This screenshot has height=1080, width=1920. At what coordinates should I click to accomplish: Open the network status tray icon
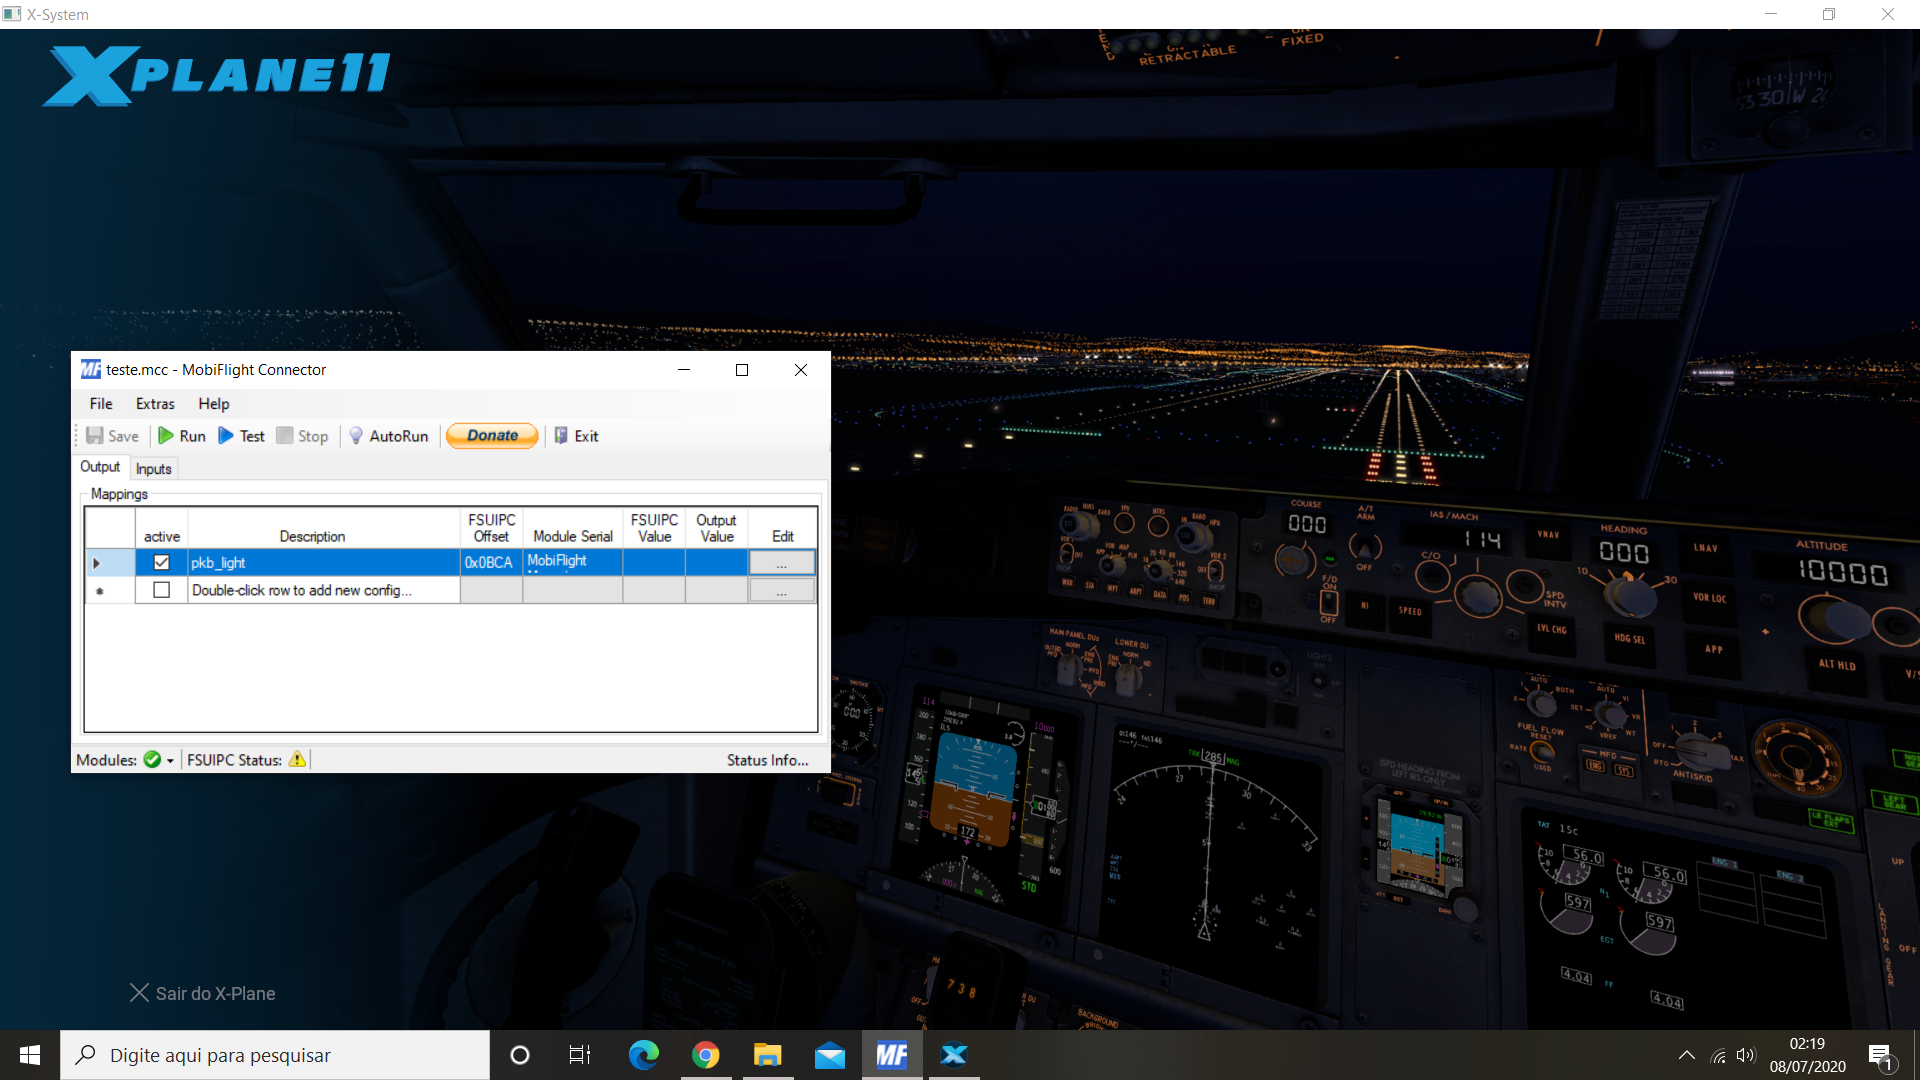point(1718,1055)
